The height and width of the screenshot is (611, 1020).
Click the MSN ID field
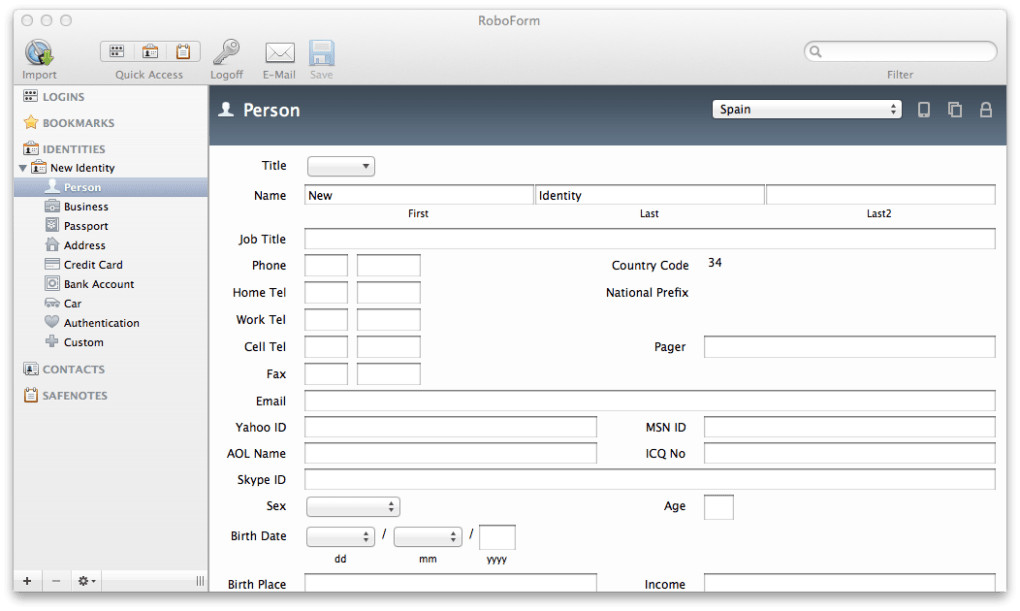[850, 427]
